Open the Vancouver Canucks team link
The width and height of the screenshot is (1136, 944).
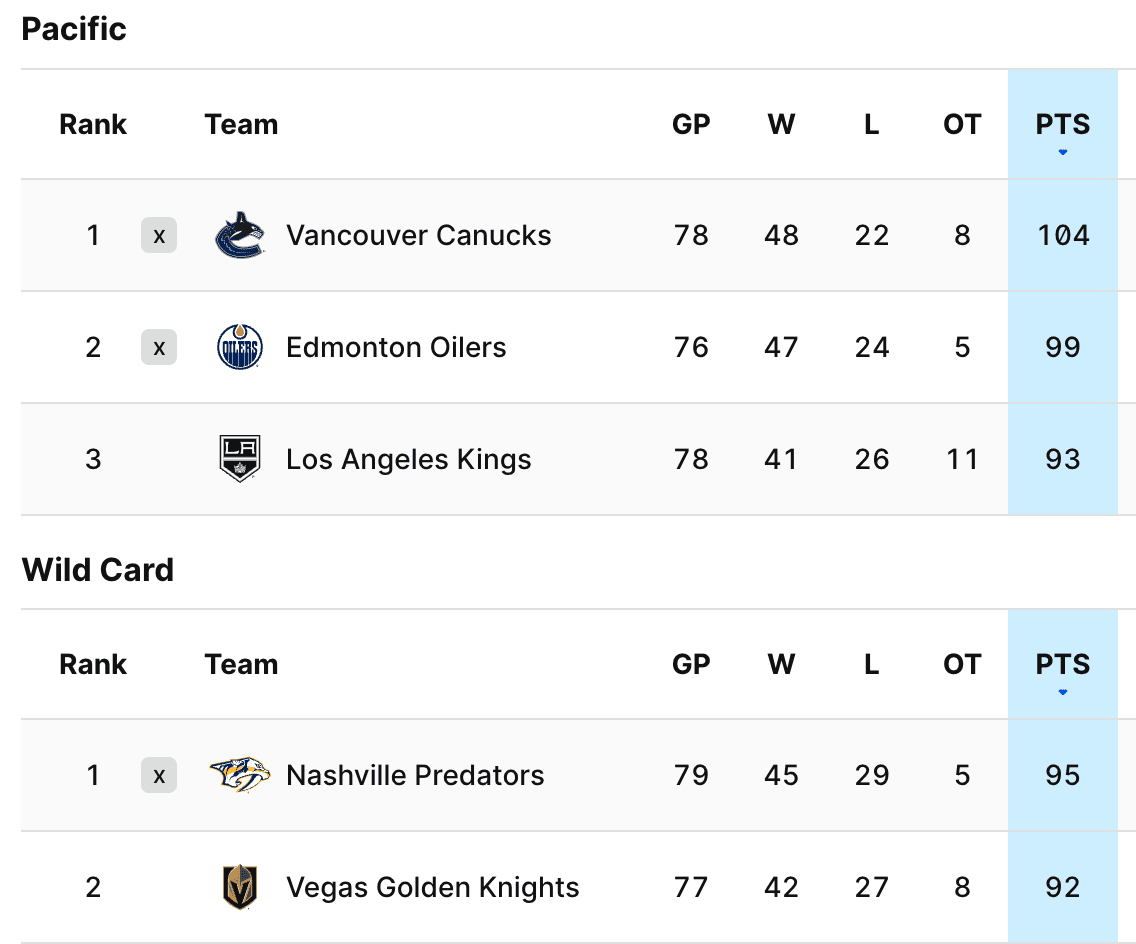click(418, 236)
